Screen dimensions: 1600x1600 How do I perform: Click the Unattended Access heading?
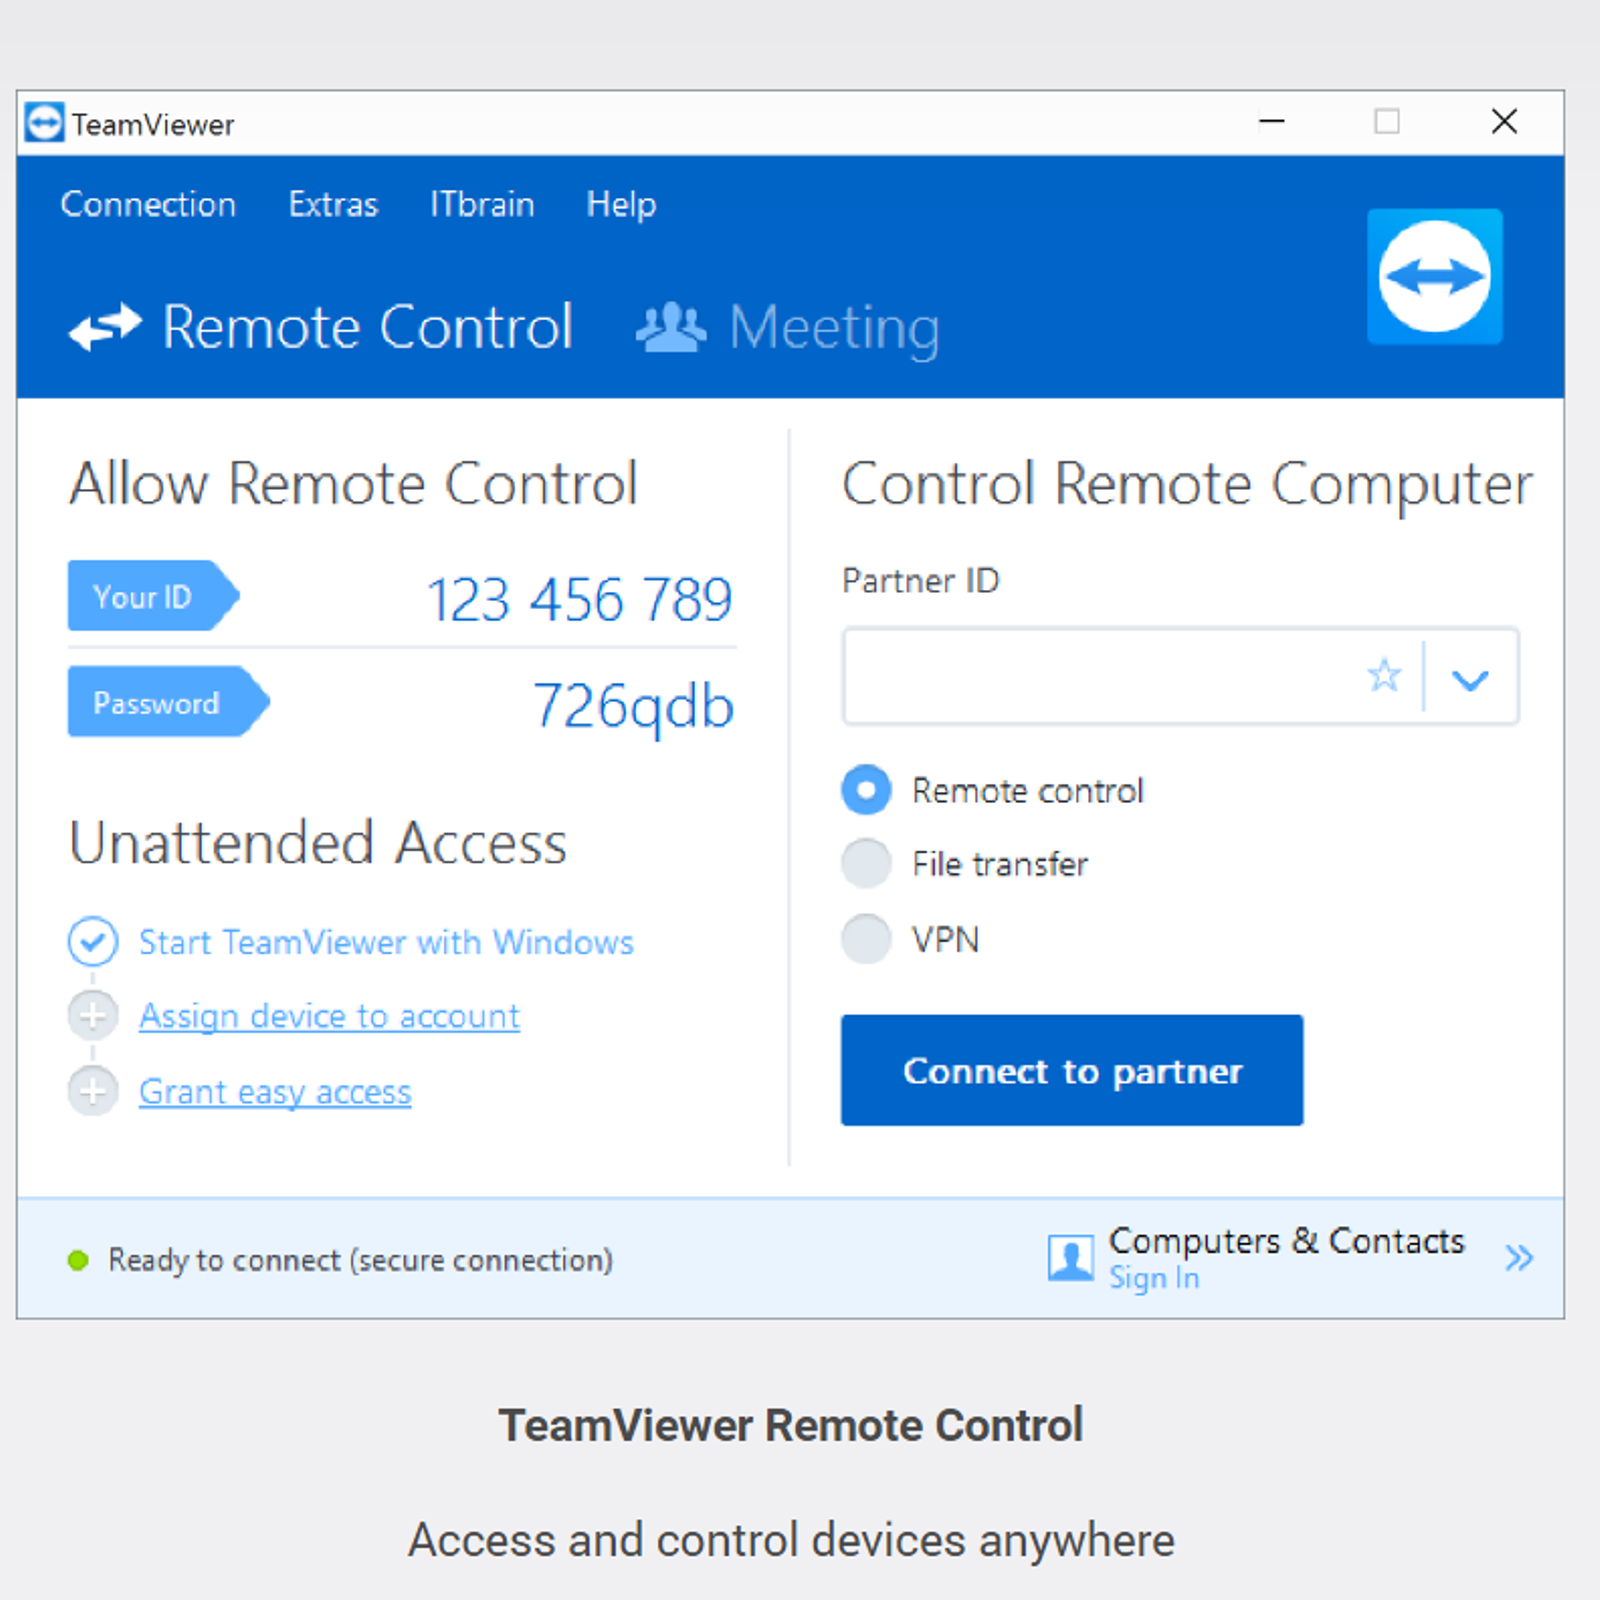(x=318, y=842)
